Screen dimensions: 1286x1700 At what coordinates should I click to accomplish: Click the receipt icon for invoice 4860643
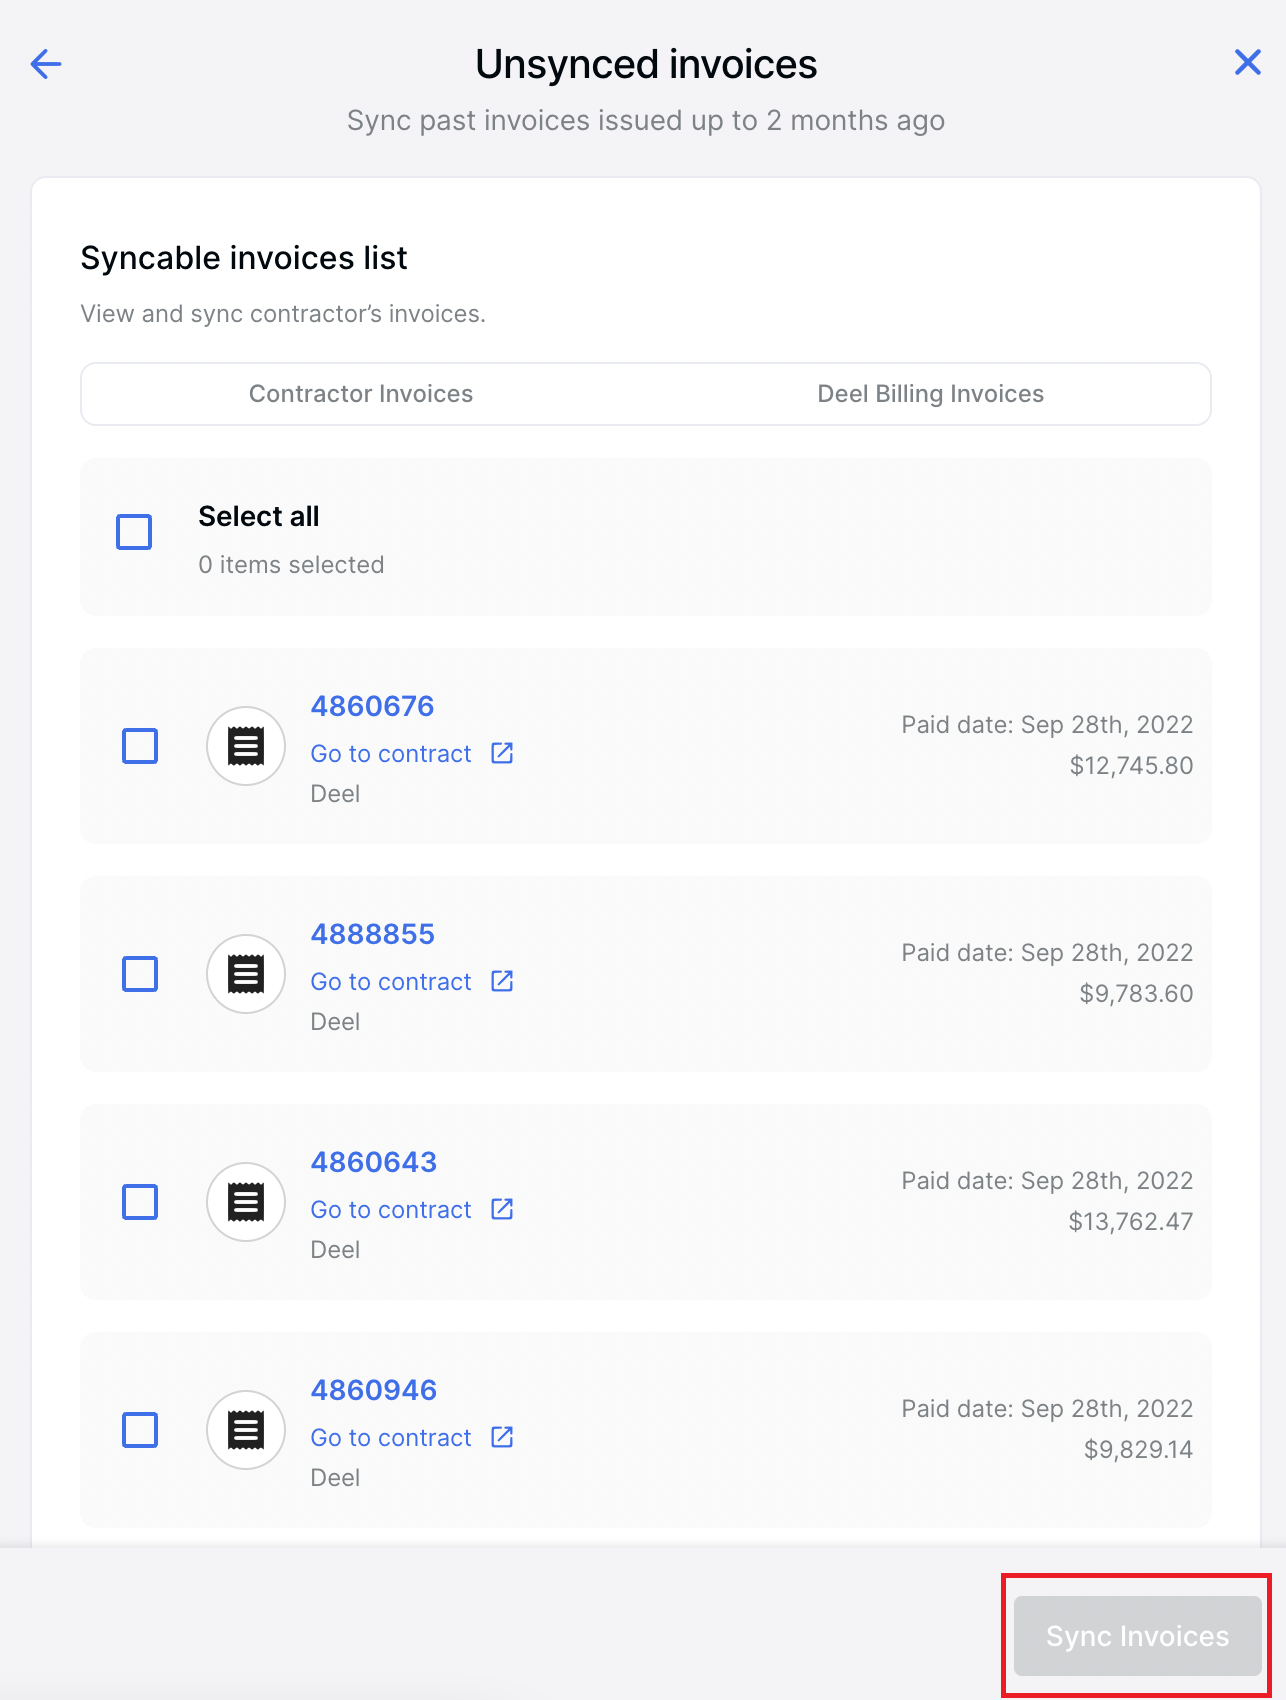pos(246,1202)
